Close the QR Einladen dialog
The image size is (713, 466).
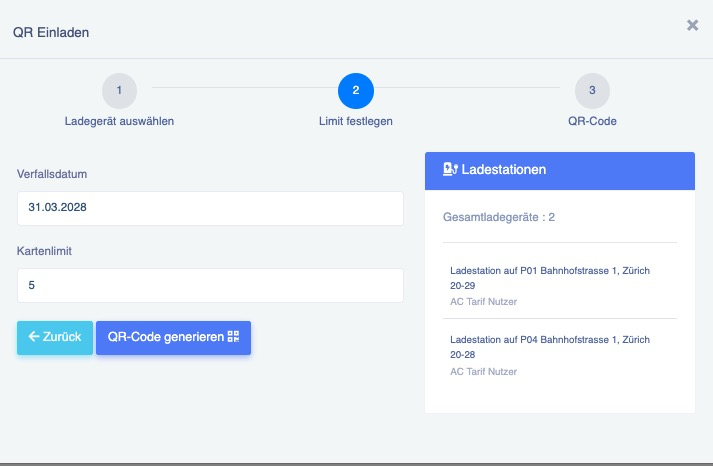(692, 26)
